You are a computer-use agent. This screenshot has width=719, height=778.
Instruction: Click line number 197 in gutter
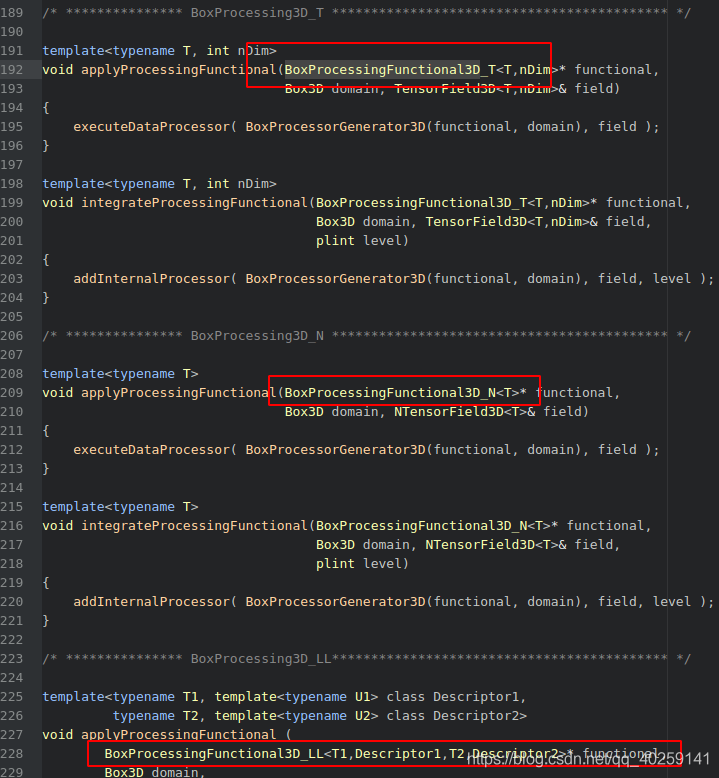pos(11,165)
